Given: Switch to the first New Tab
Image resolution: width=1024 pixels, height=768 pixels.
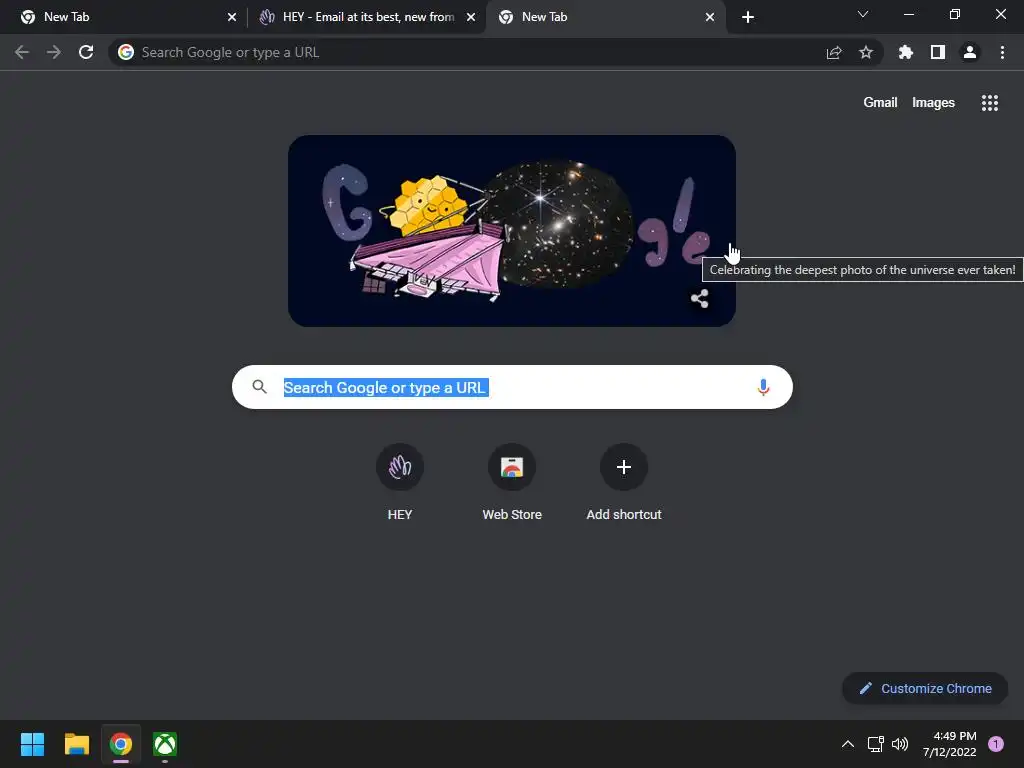Looking at the screenshot, I should click(124, 17).
